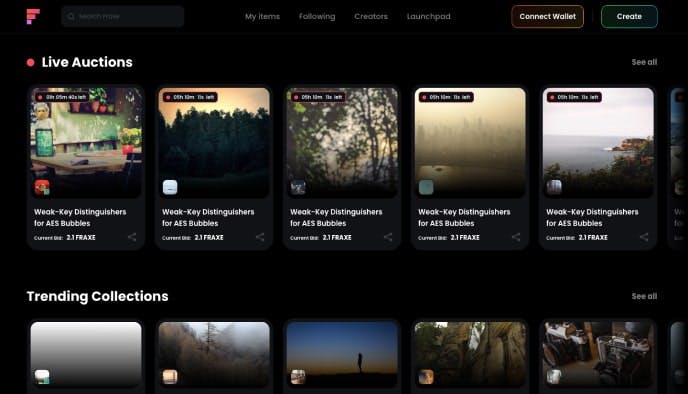The width and height of the screenshot is (688, 394).
Task: Share the foggy lake auction
Action: pyautogui.click(x=516, y=237)
